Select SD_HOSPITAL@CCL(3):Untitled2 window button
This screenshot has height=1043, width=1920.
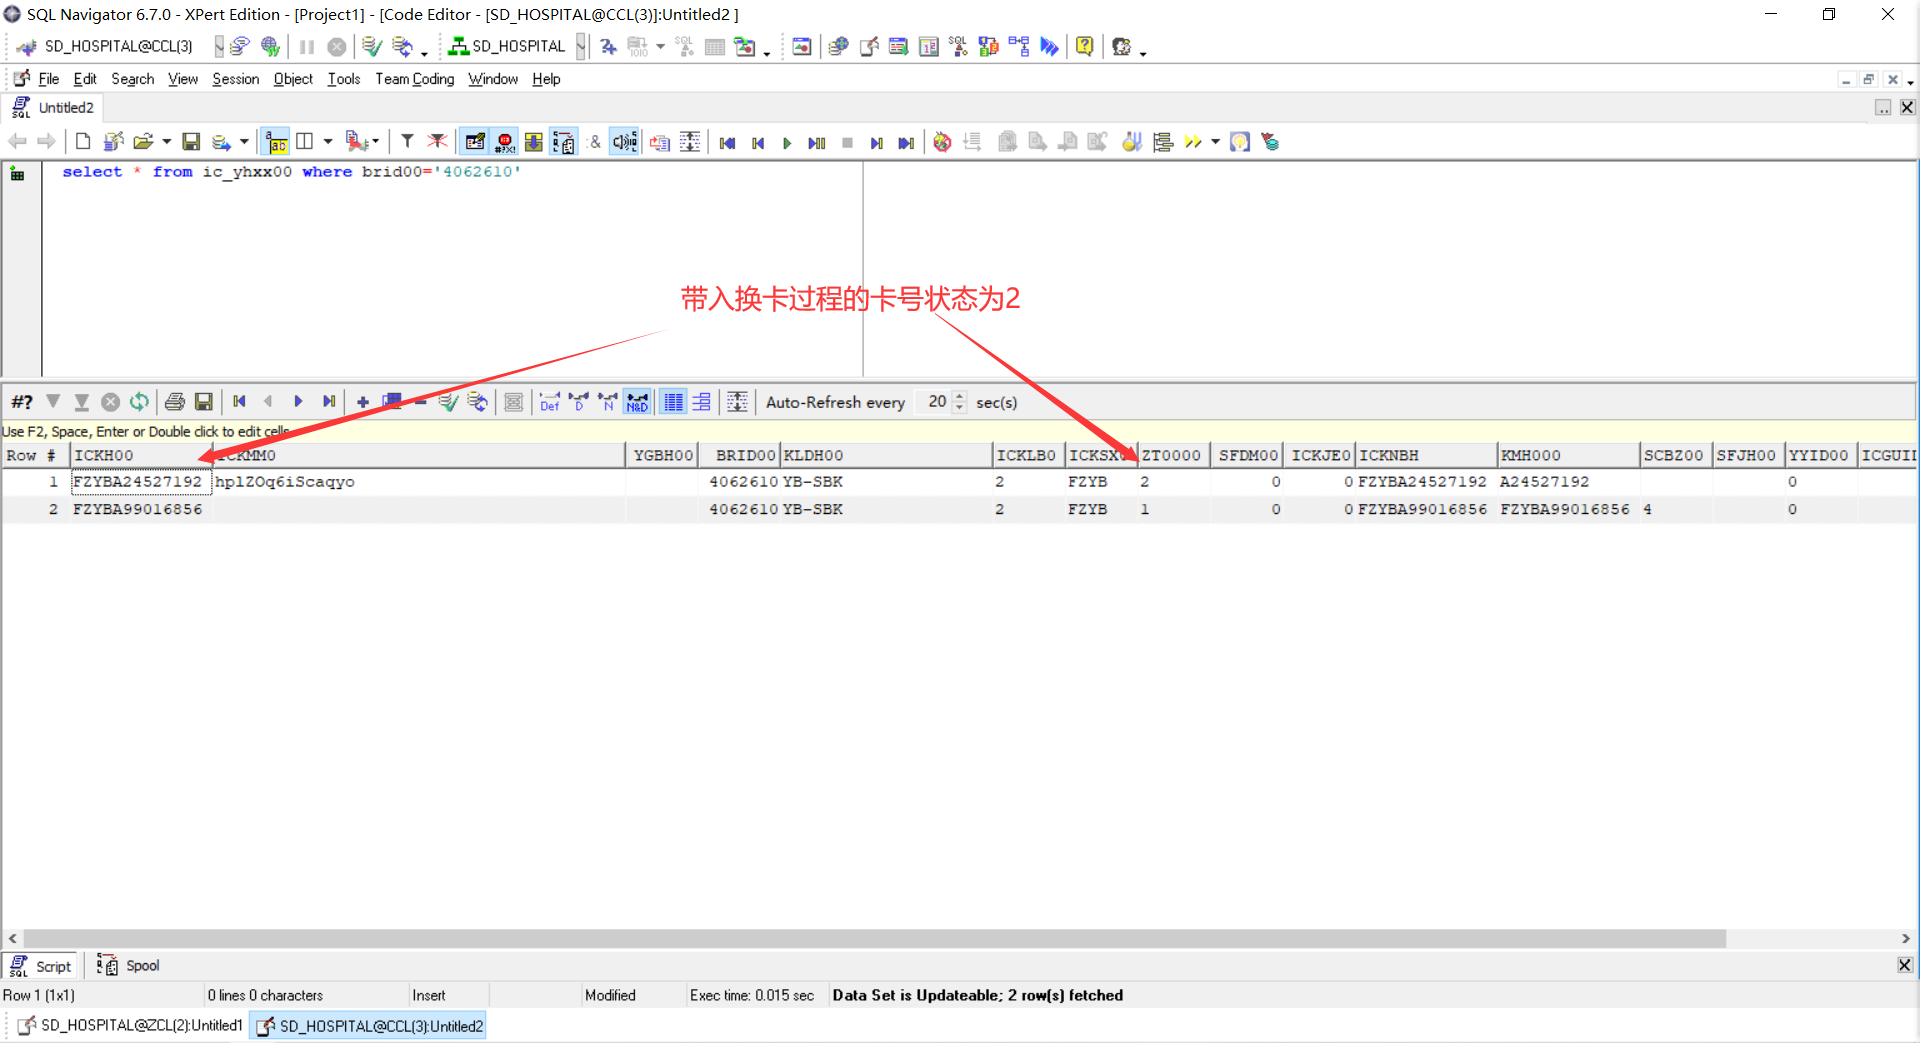[369, 1026]
